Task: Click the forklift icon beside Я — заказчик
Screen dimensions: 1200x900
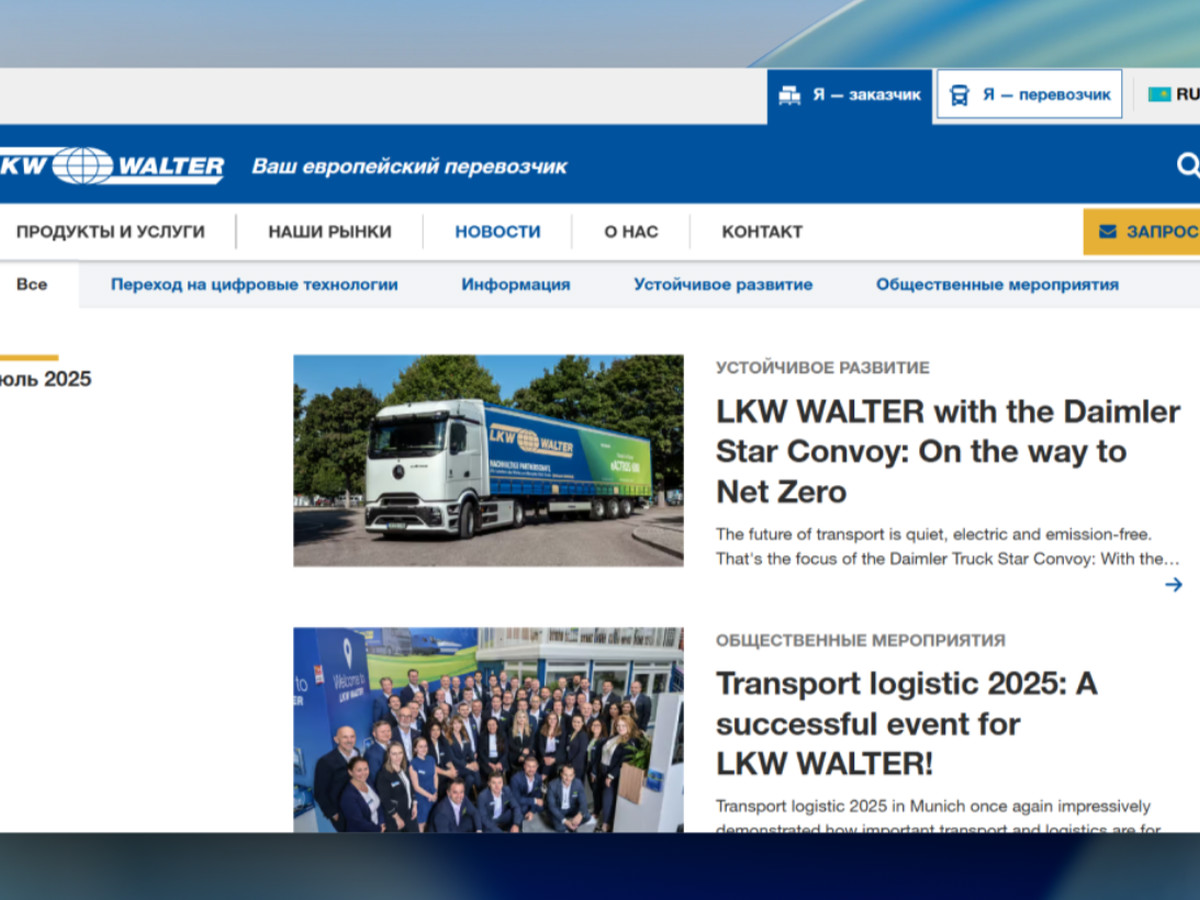Action: [x=790, y=95]
